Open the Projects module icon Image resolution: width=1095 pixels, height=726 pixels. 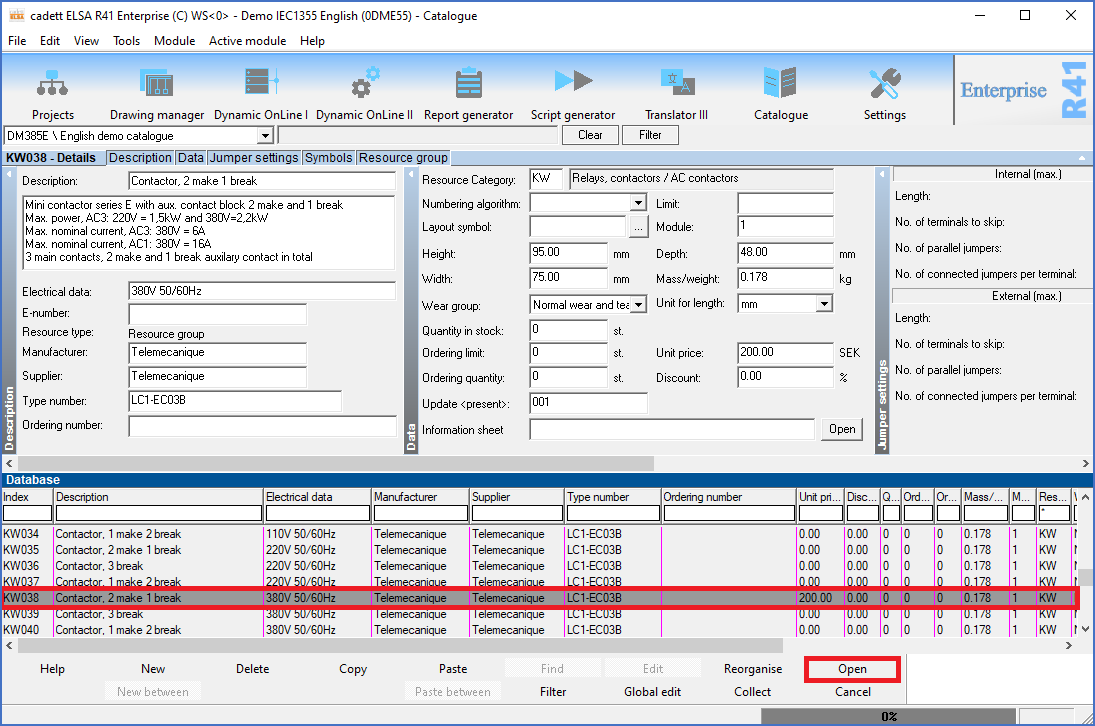point(52,83)
